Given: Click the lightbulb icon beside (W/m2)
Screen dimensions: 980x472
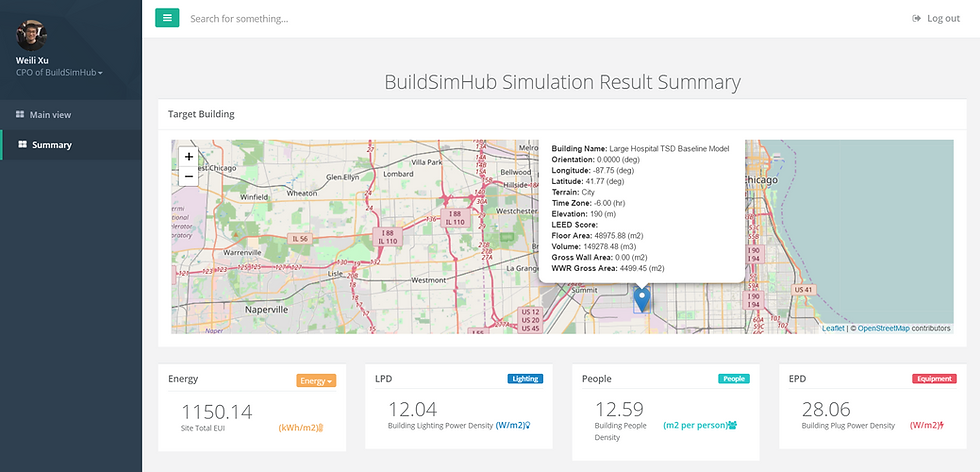Looking at the screenshot, I should pyautogui.click(x=528, y=426).
